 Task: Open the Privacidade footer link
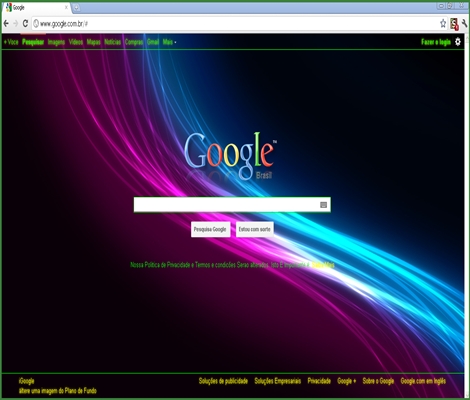(319, 381)
